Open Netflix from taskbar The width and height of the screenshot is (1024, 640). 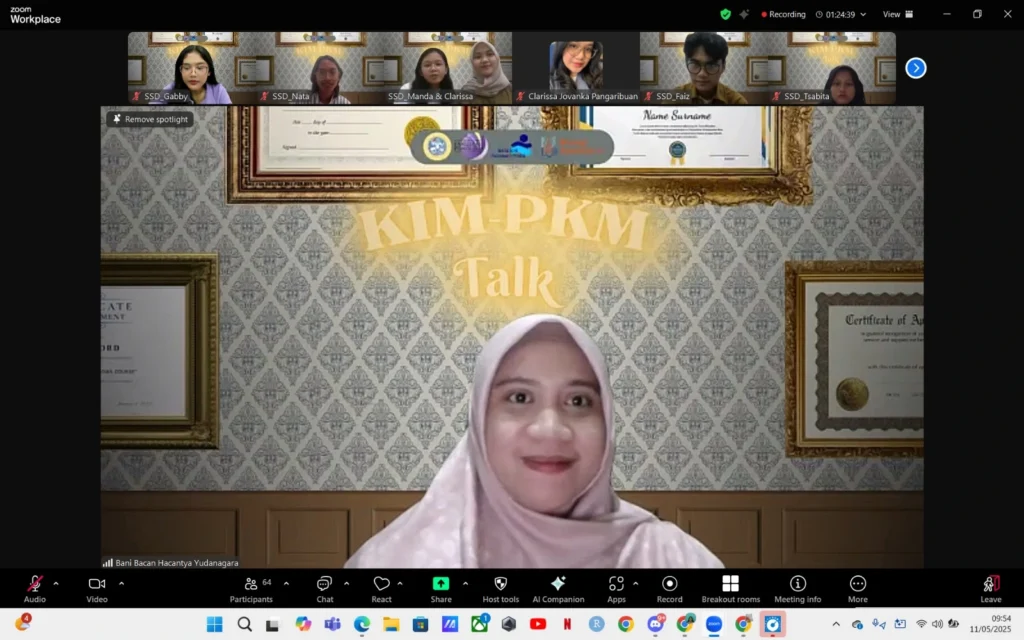567,624
